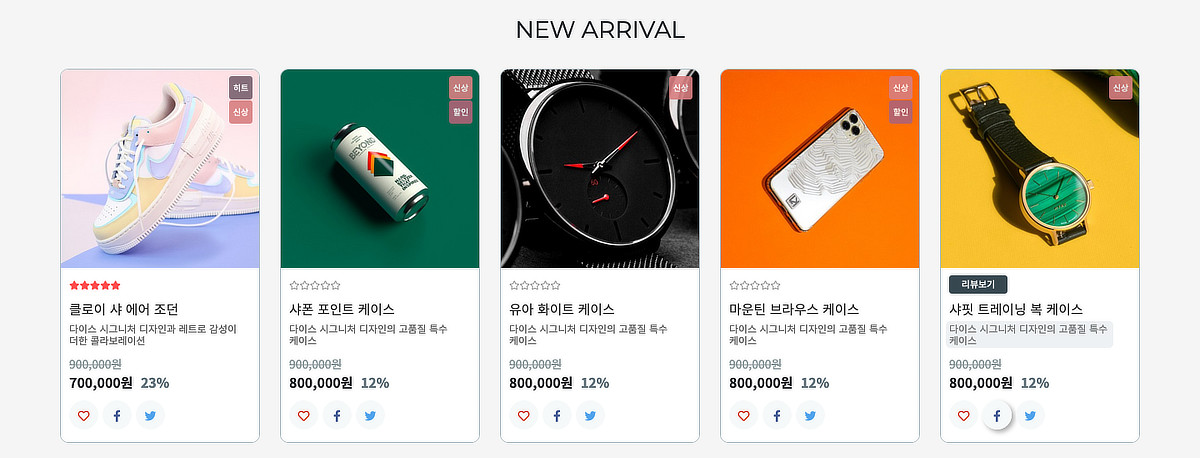1200x458 pixels.
Task: Click the phone case image on orange
Action: (820, 168)
